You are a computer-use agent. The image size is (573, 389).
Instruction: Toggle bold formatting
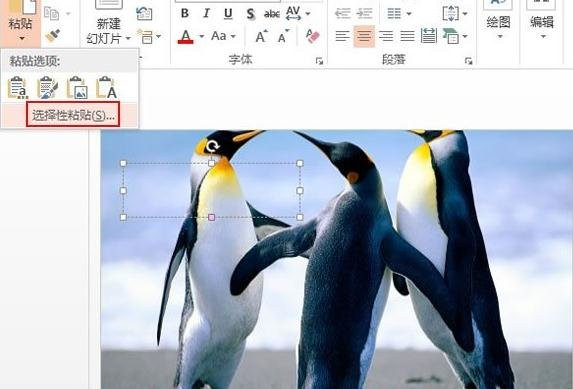(185, 14)
